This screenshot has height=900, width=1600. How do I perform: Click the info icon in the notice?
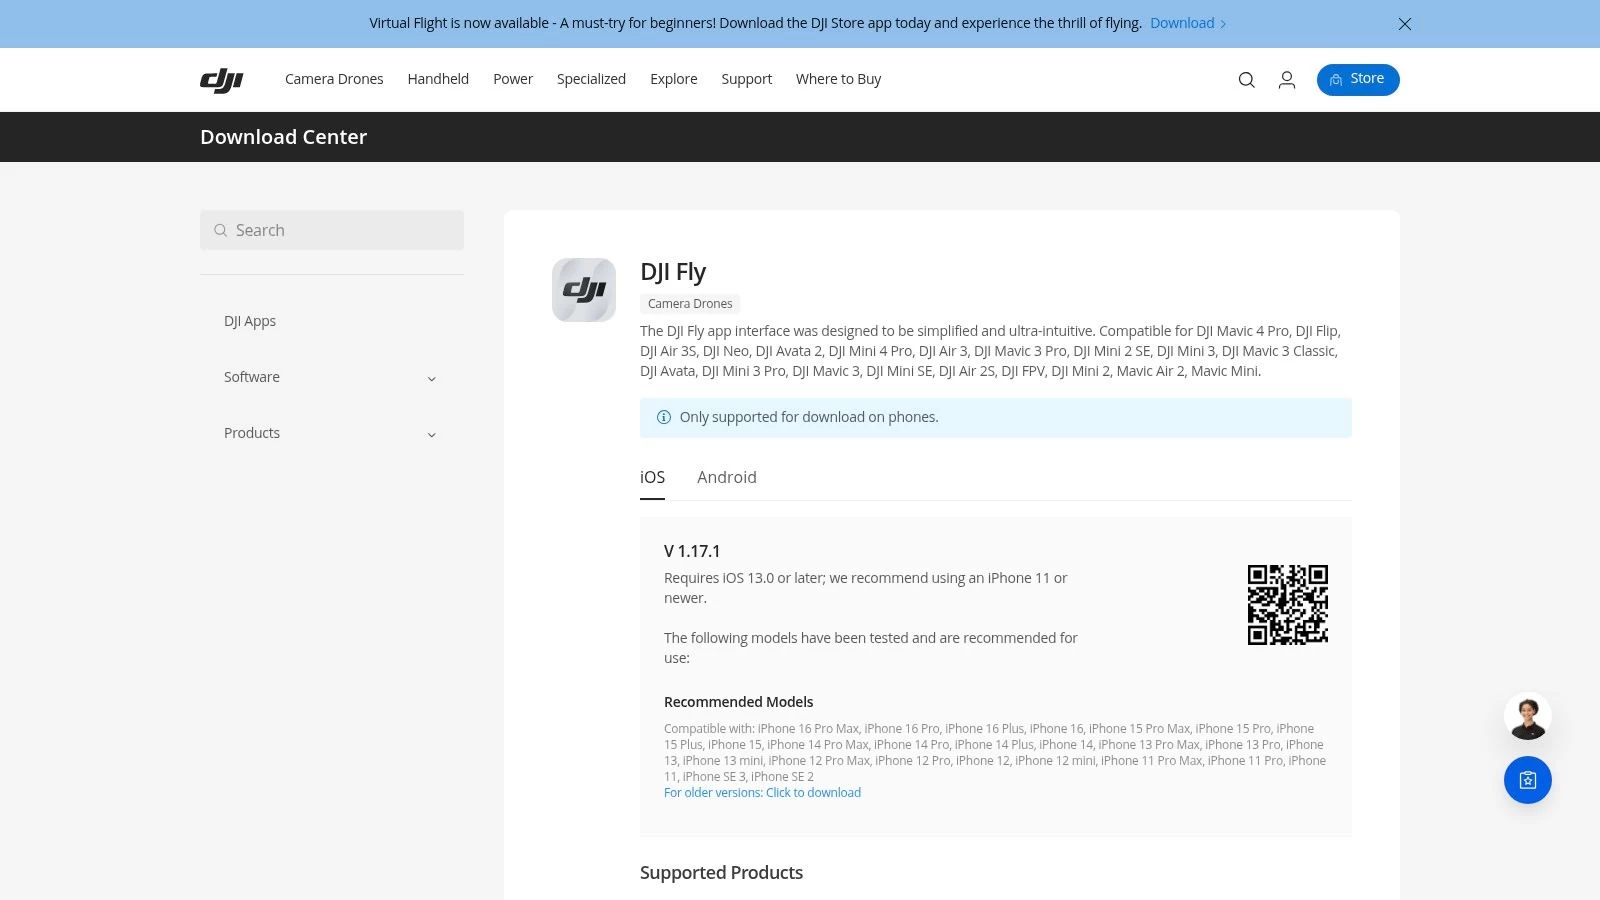(x=663, y=417)
